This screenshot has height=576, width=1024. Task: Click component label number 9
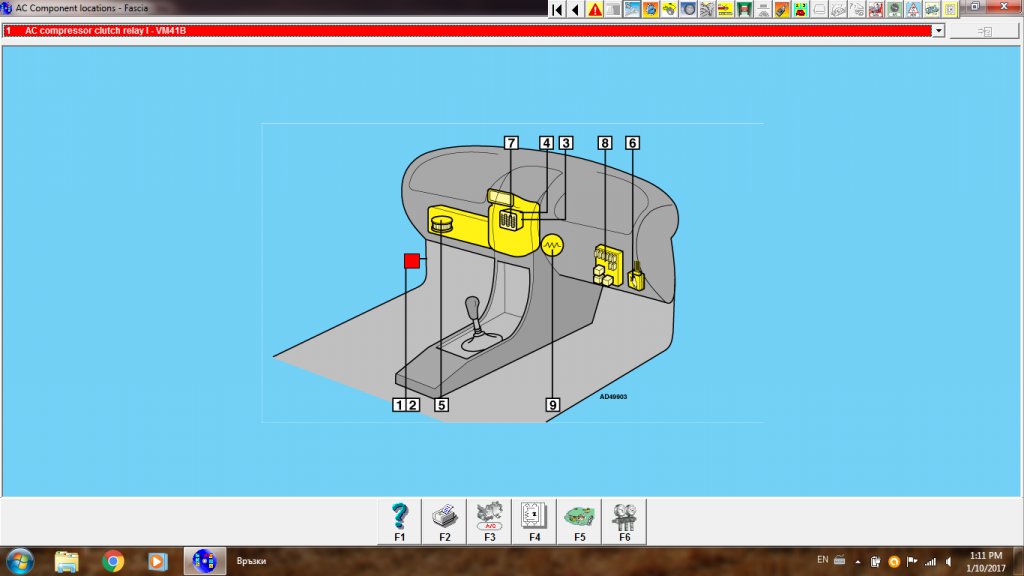pos(552,405)
